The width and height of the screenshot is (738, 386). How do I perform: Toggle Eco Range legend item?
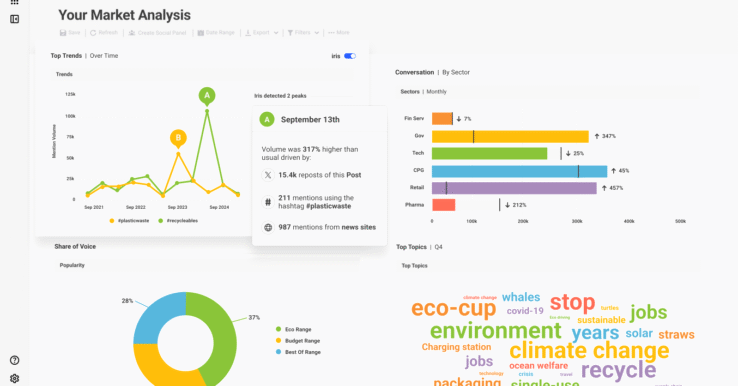tap(294, 330)
